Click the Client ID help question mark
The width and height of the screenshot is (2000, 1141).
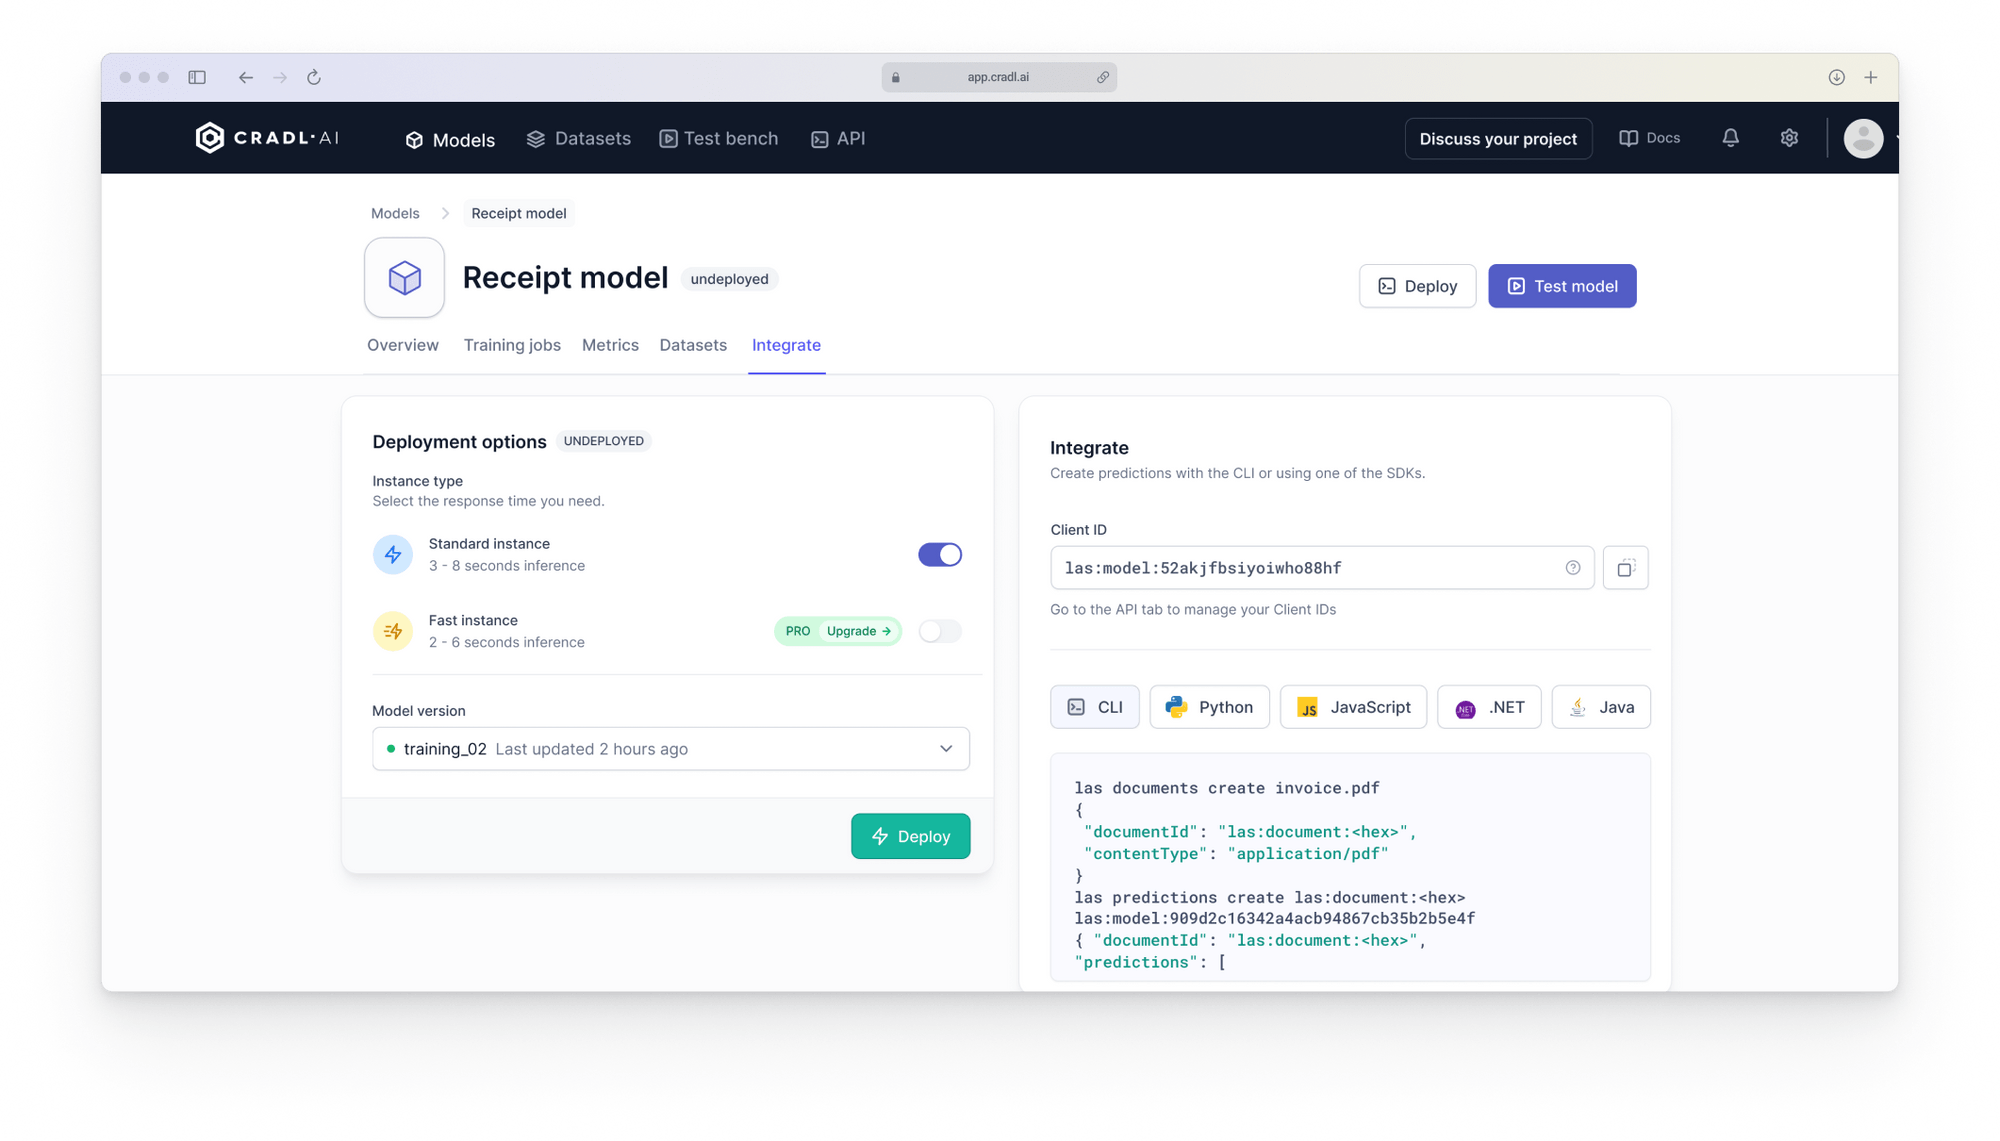point(1573,567)
